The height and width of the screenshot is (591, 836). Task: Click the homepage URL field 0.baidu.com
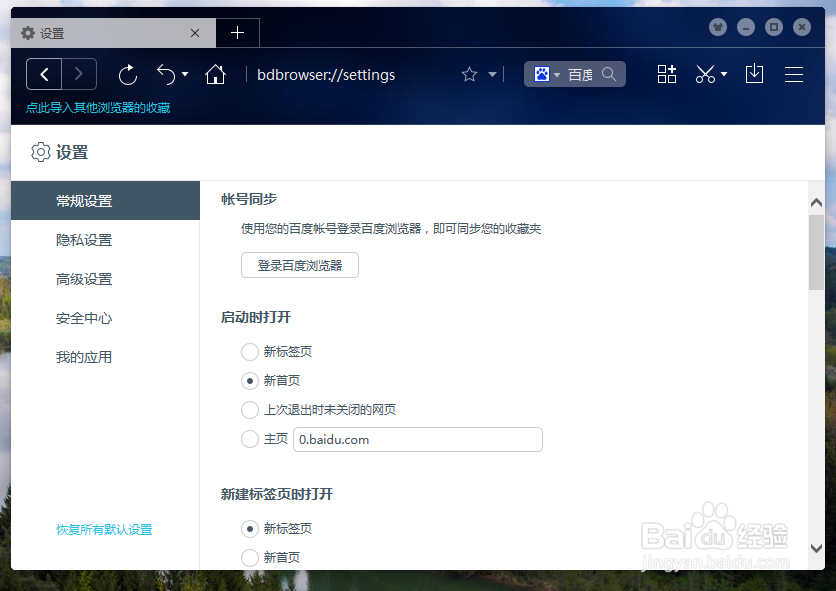pyautogui.click(x=418, y=440)
